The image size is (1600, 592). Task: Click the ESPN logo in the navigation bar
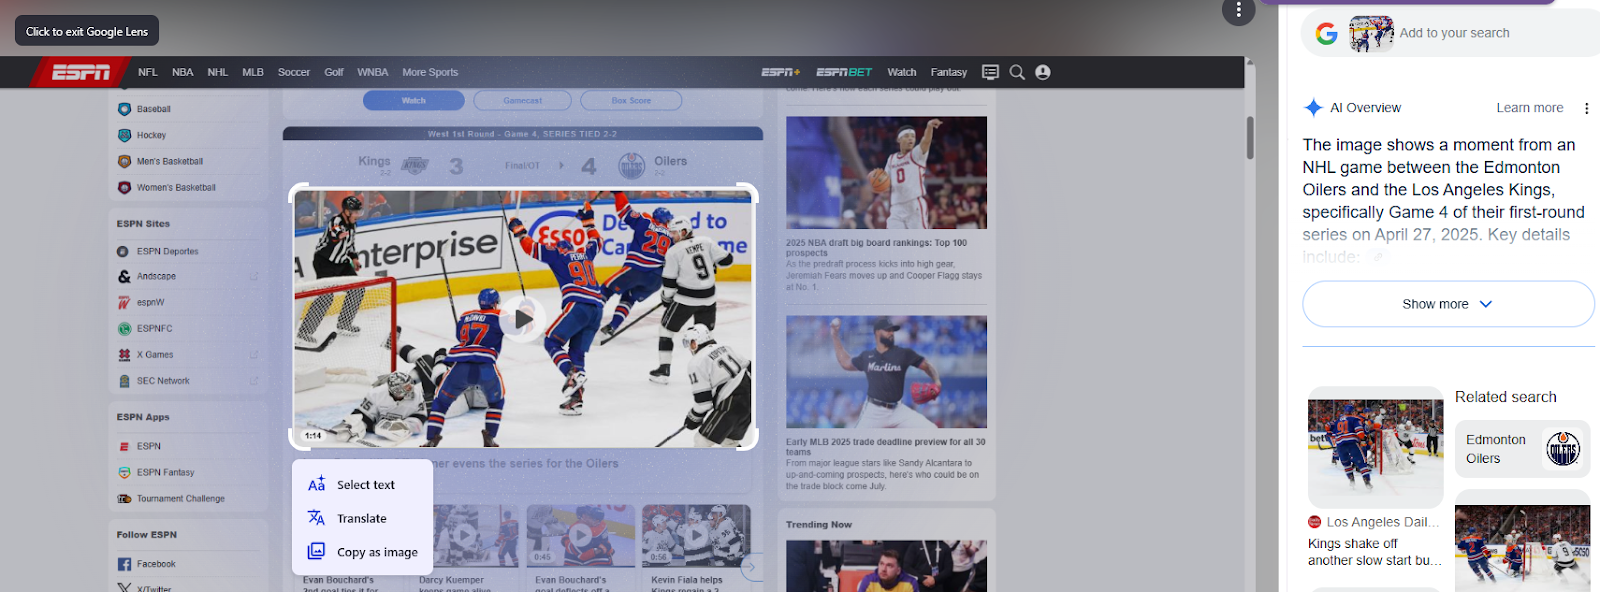click(x=81, y=72)
